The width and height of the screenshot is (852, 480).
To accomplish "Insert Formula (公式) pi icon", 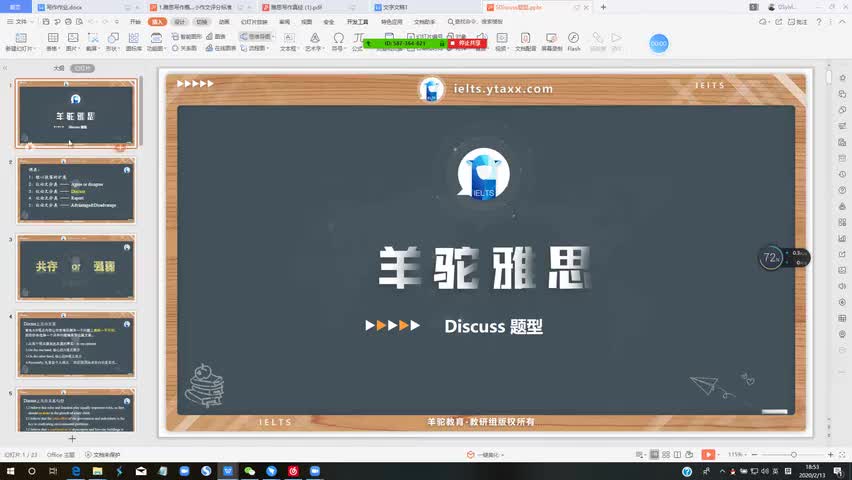I will (358, 38).
